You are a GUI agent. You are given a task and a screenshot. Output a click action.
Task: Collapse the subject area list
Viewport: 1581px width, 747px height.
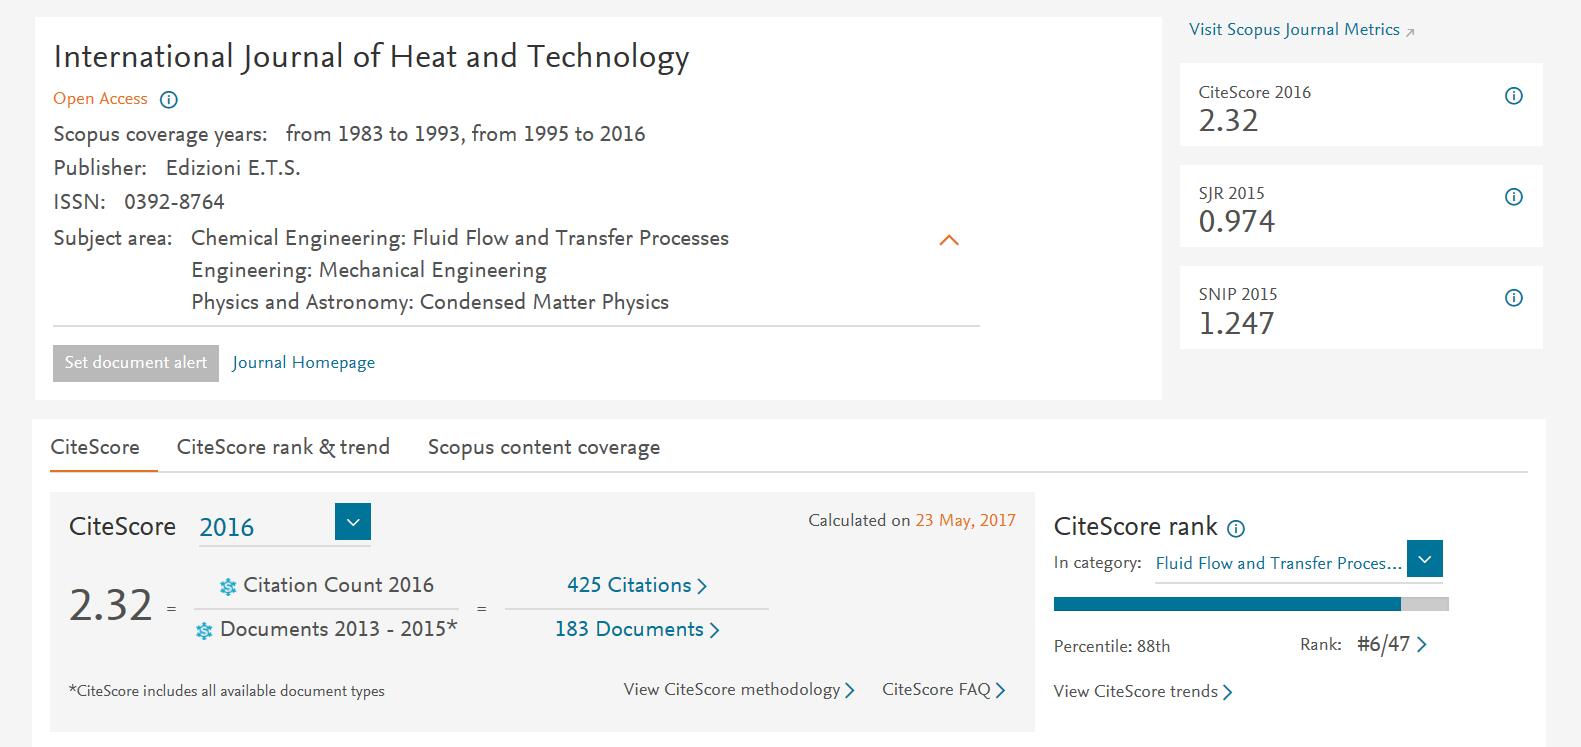click(x=949, y=240)
